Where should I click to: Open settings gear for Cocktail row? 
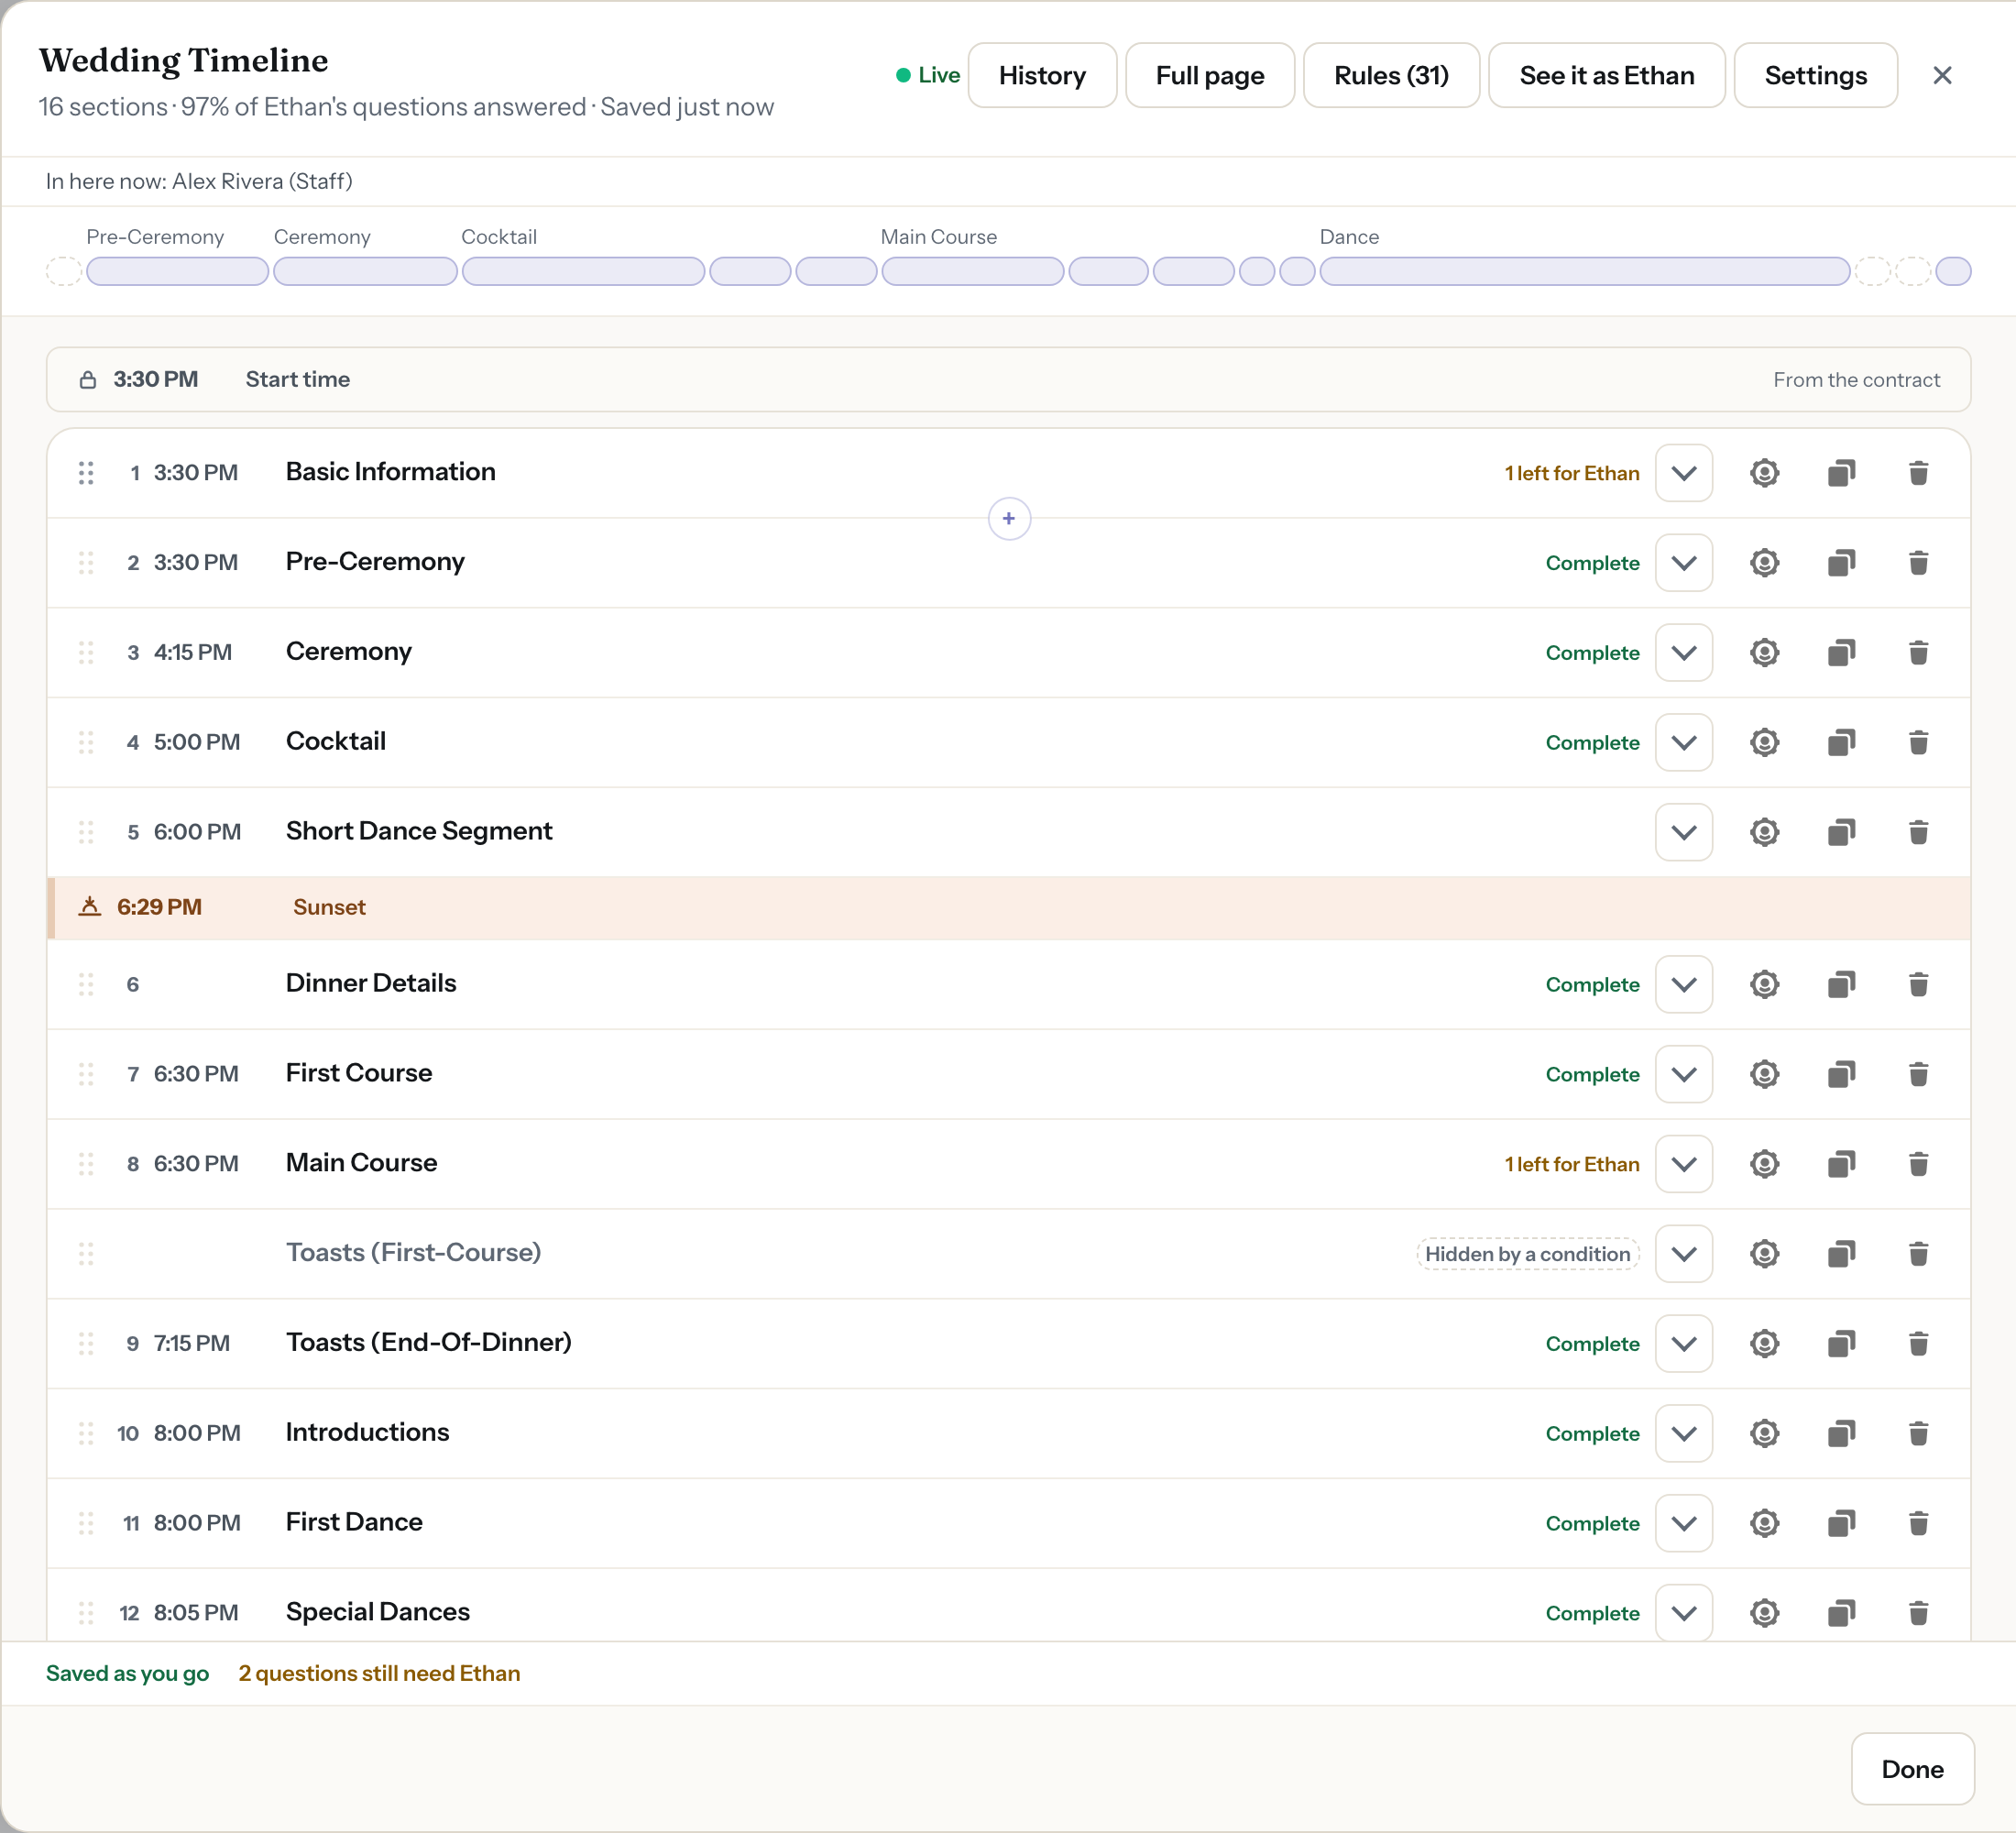(x=1764, y=742)
